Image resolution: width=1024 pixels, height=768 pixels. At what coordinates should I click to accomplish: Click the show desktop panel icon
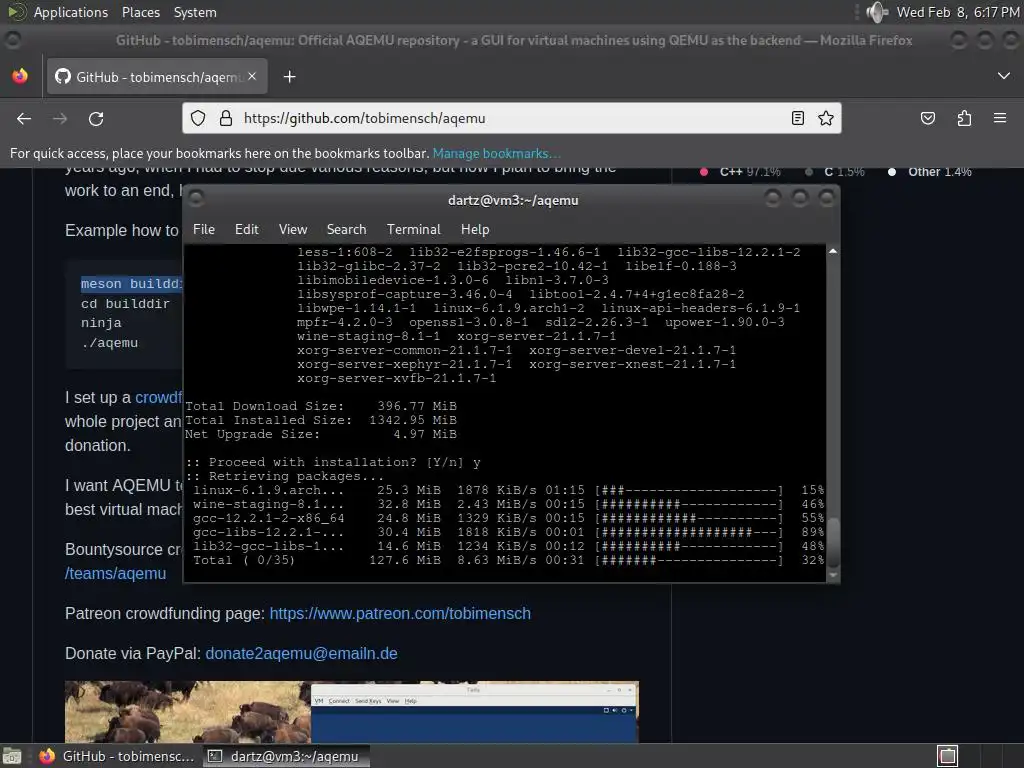pos(12,756)
